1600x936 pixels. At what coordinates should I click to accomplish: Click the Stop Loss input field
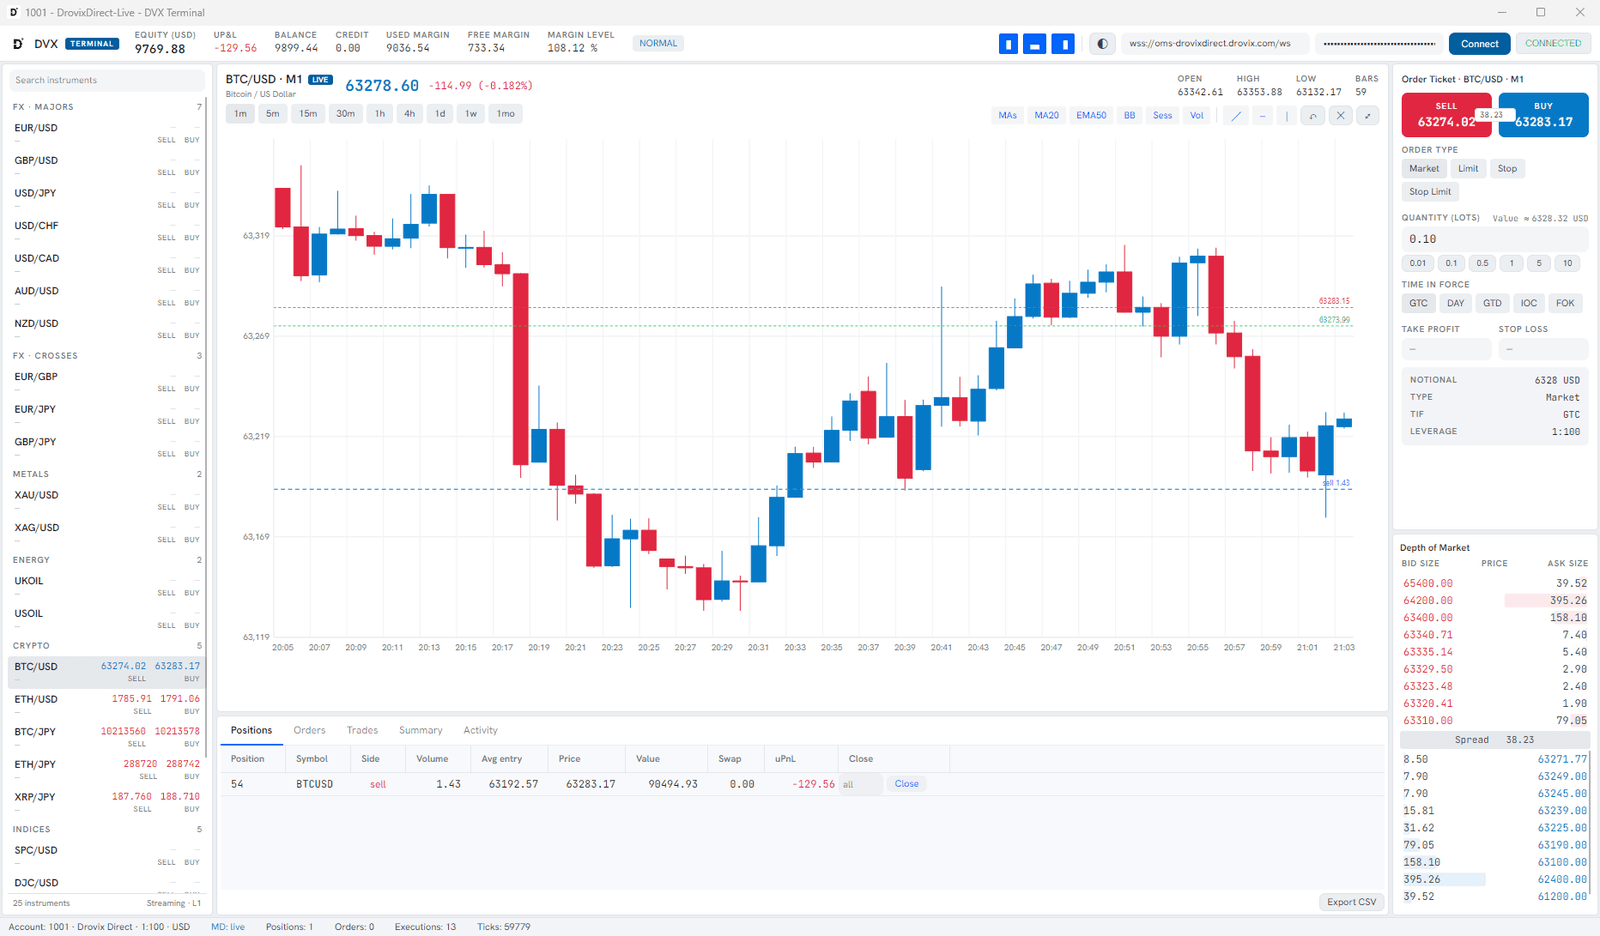point(1543,349)
